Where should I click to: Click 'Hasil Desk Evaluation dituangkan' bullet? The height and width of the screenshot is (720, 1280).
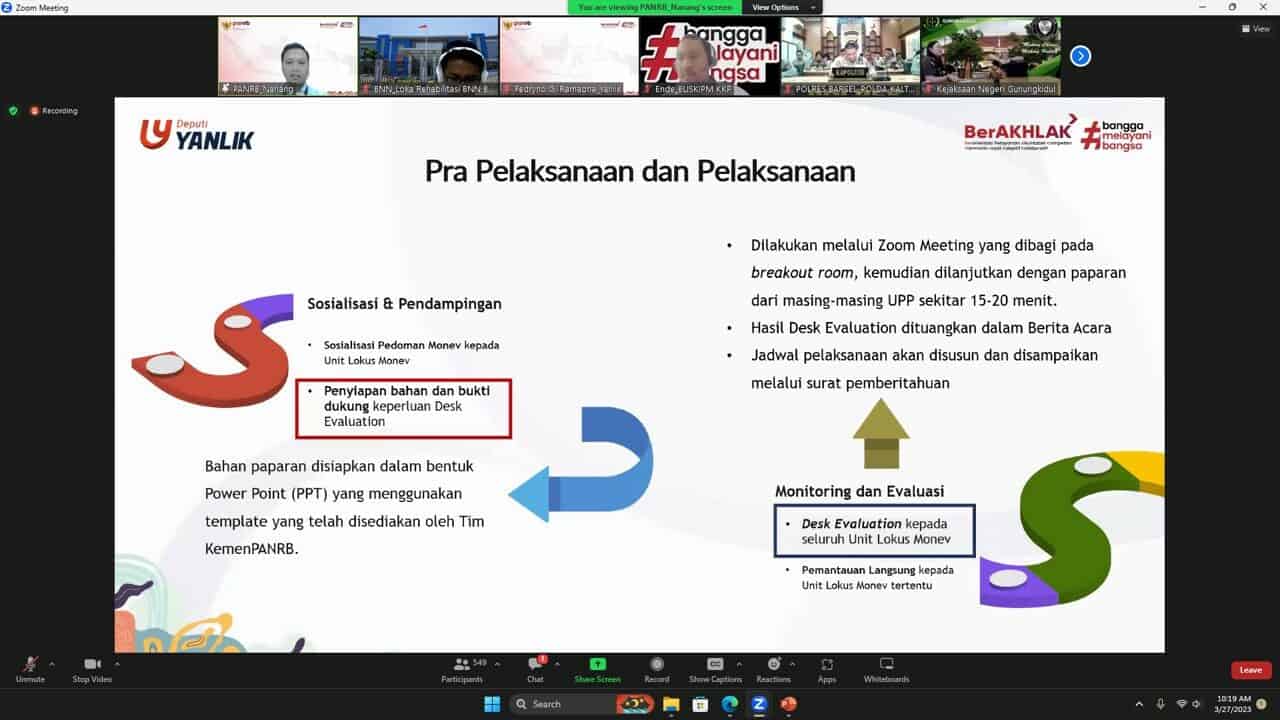point(931,327)
